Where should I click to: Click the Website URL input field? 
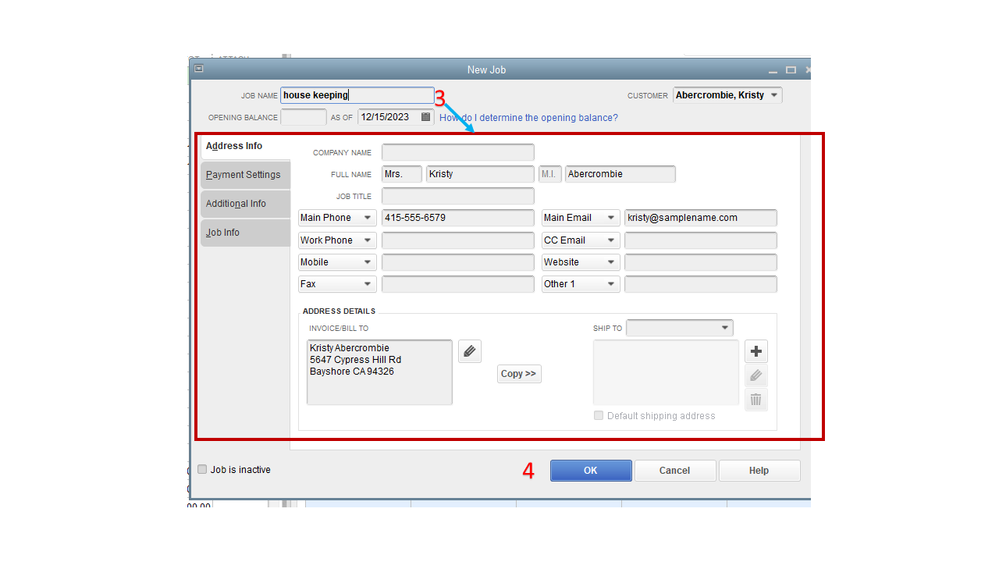point(700,262)
